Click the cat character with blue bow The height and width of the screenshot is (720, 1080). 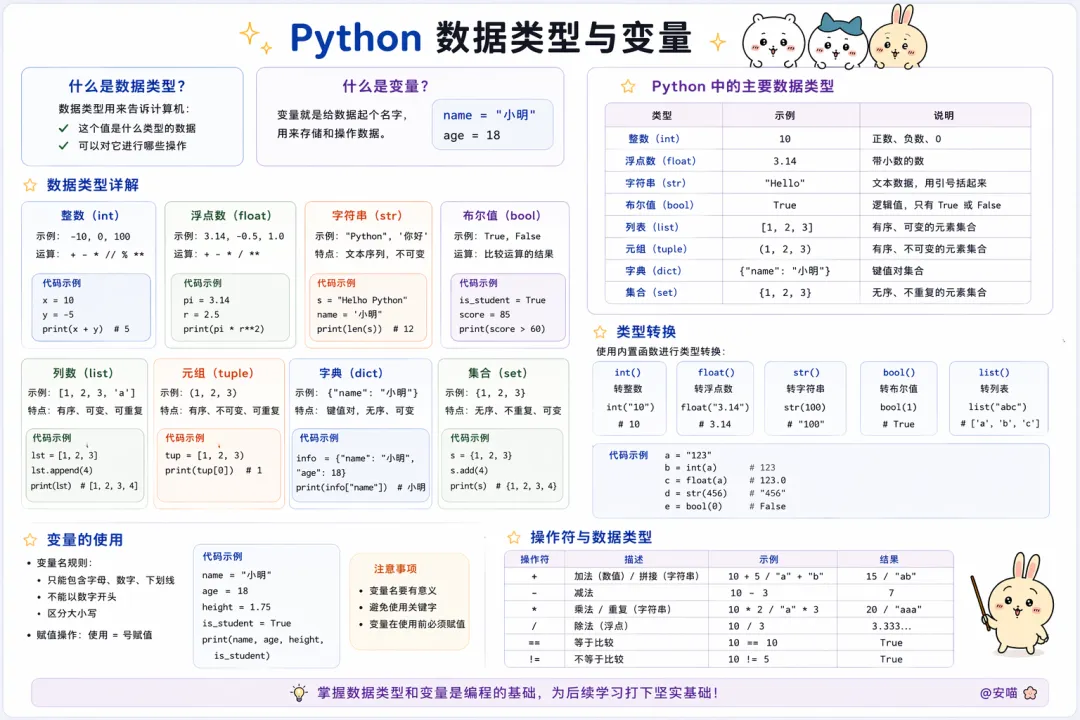837,43
